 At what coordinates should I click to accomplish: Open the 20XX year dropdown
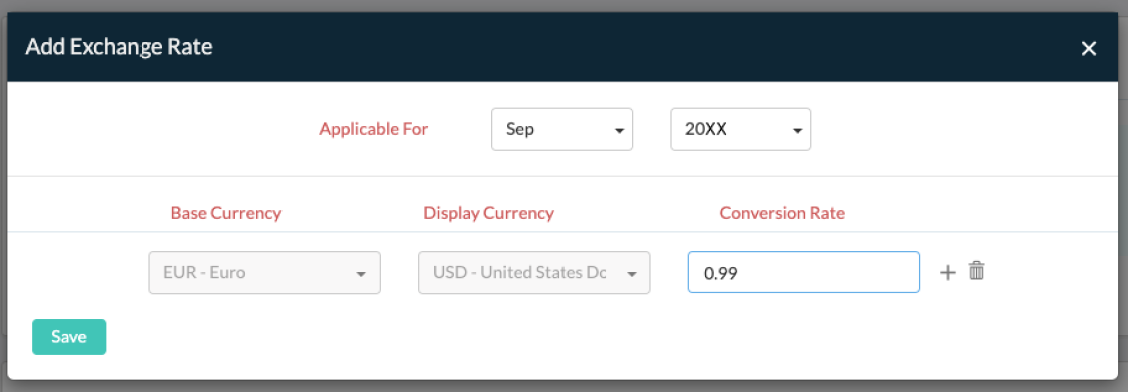point(740,129)
